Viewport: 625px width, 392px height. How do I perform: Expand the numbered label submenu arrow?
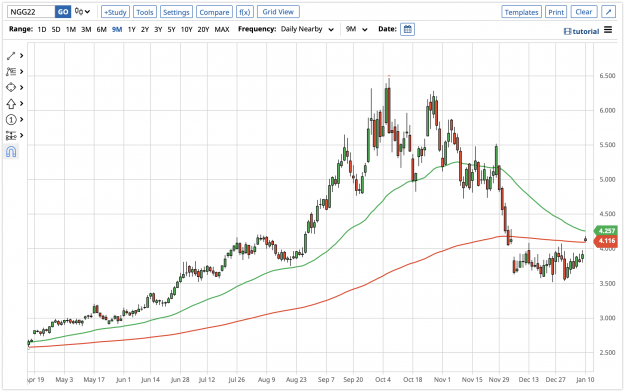click(22, 120)
